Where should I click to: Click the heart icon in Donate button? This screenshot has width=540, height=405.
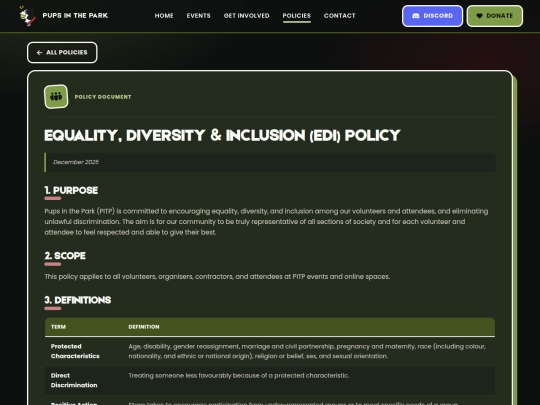click(479, 16)
